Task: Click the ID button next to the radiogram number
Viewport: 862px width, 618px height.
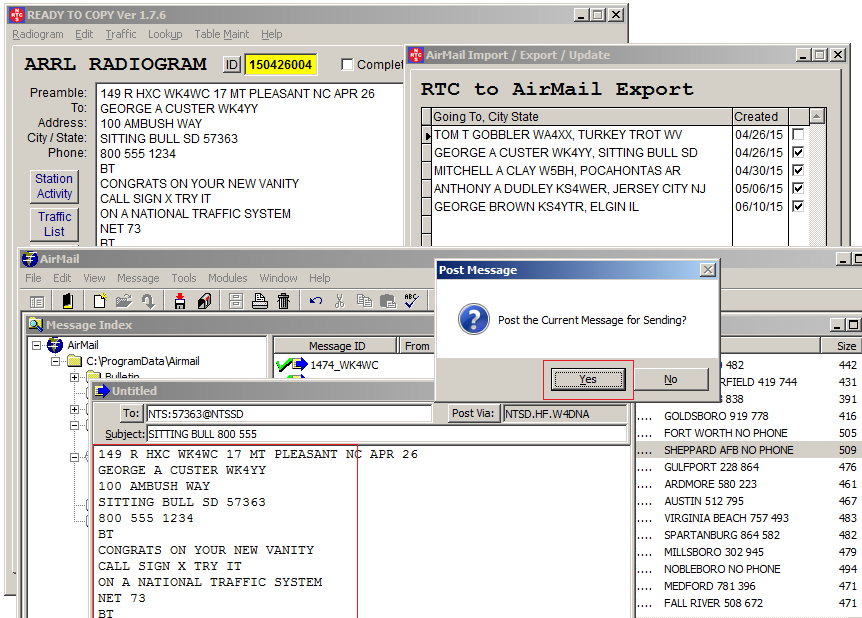Action: coord(232,64)
